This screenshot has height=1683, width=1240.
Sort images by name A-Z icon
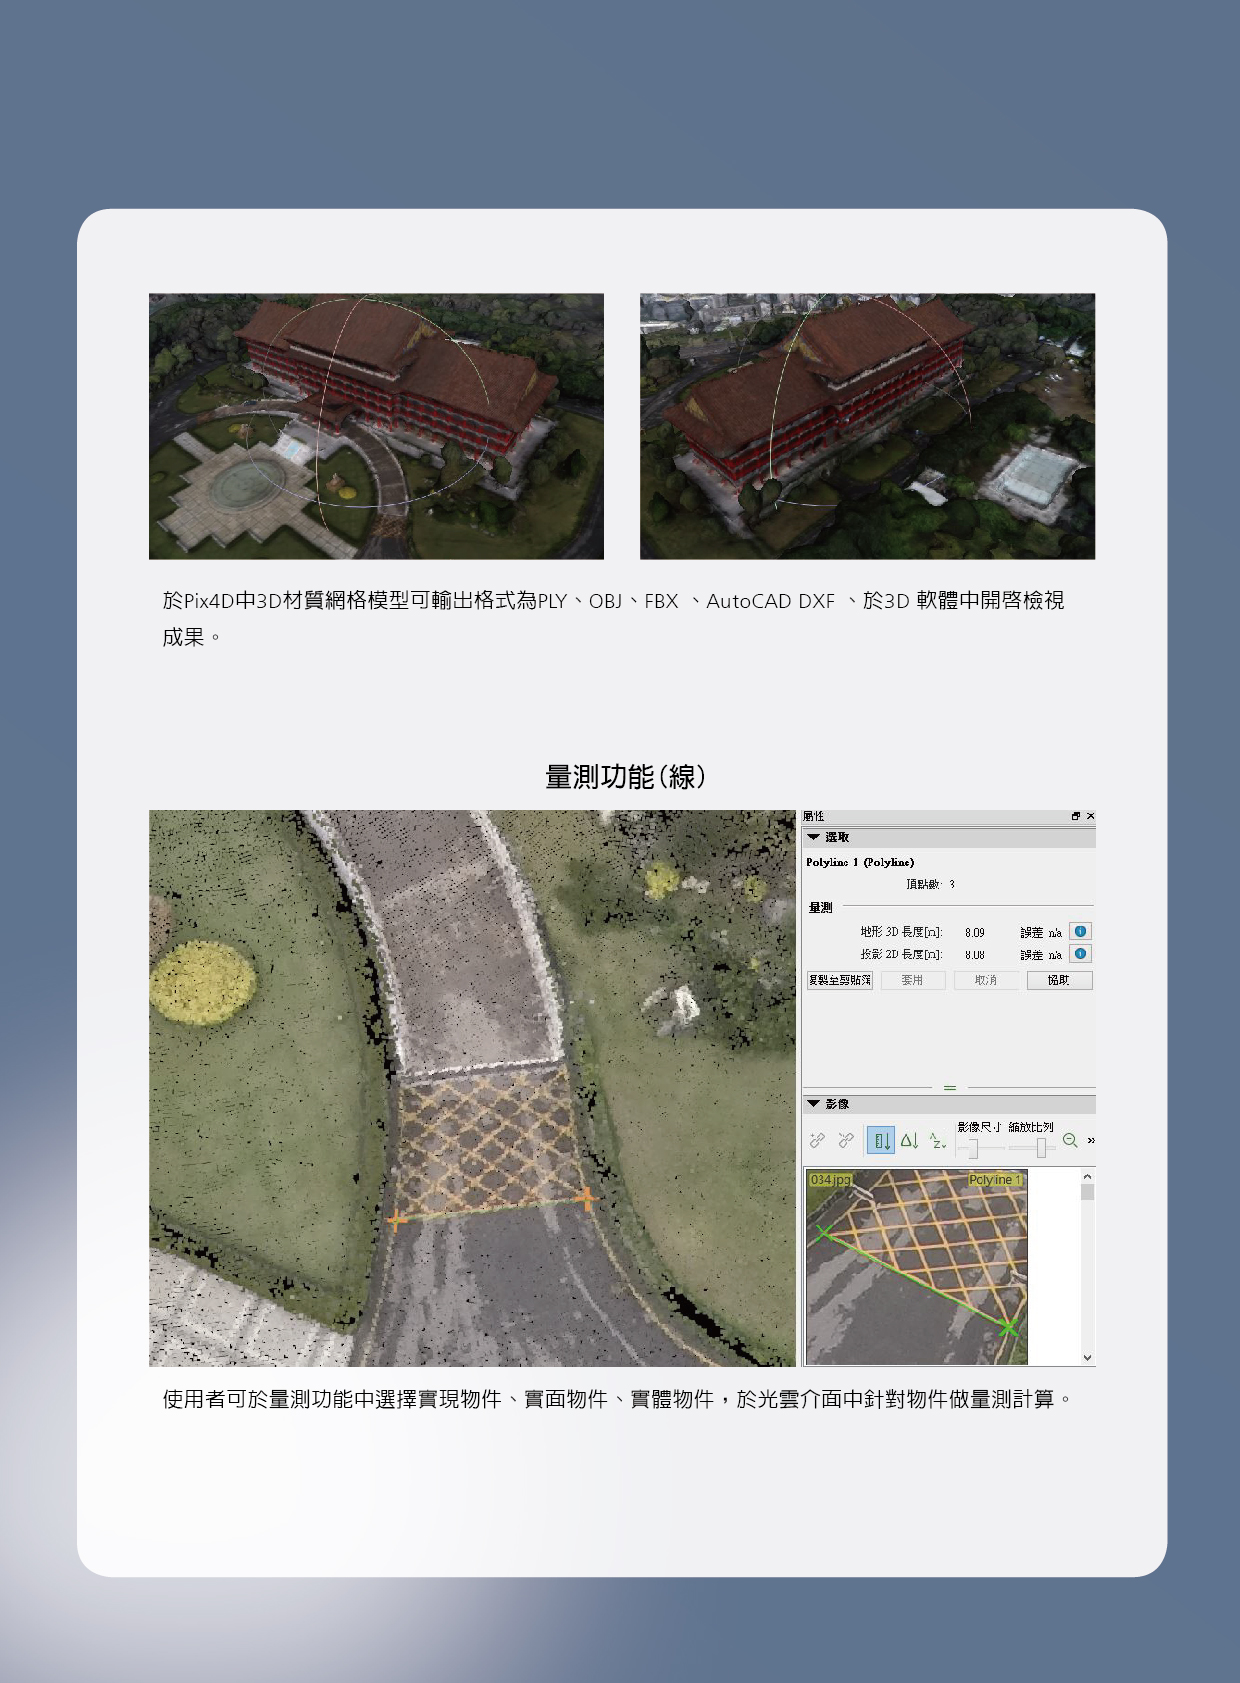click(x=937, y=1140)
